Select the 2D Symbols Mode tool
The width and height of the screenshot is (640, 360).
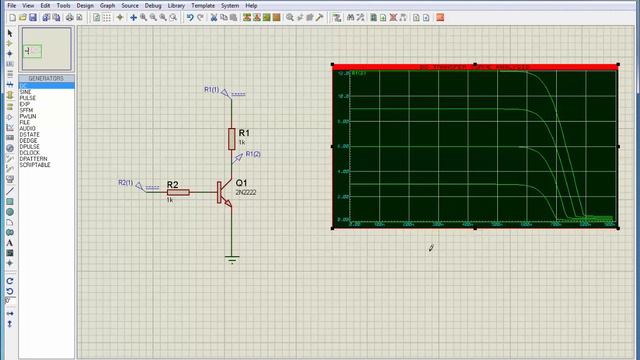[10, 253]
